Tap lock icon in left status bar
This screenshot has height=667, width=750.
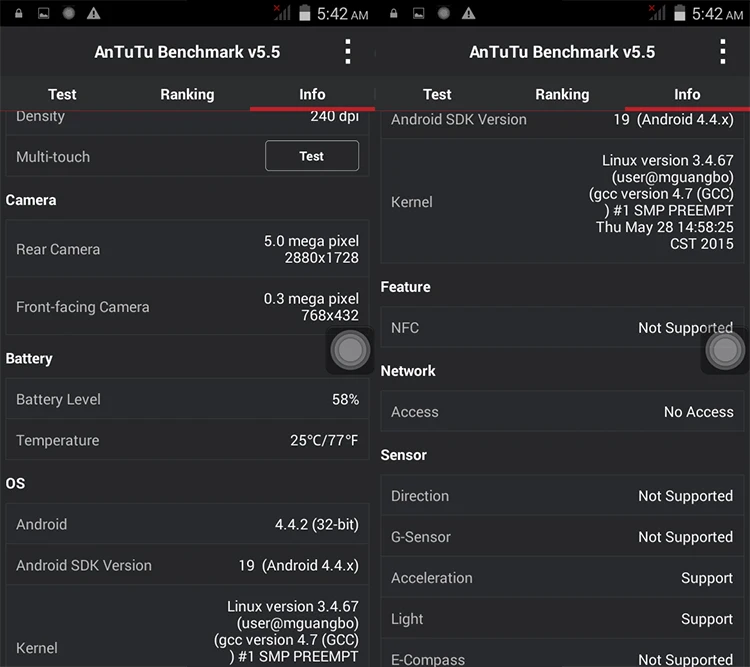coord(19,13)
